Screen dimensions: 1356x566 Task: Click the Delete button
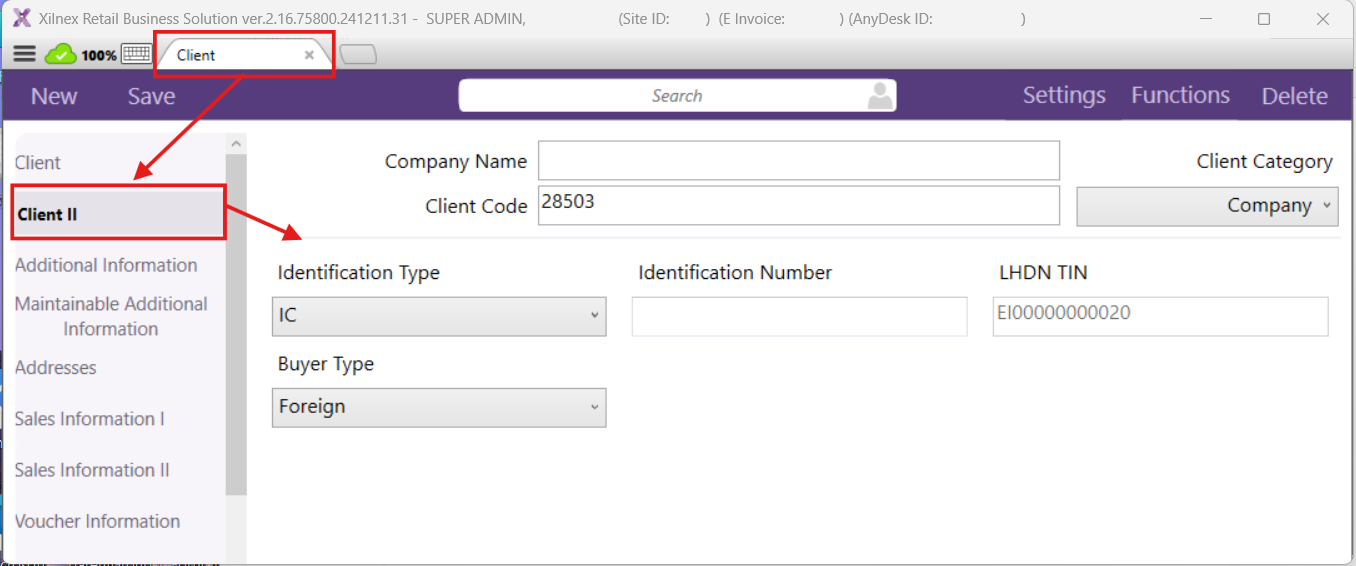(x=1294, y=97)
